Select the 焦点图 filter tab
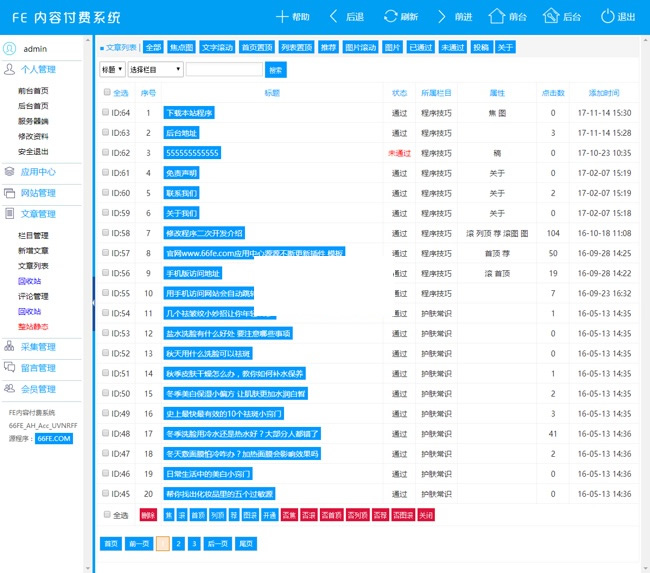Viewport: 650px width, 573px height. pos(181,47)
